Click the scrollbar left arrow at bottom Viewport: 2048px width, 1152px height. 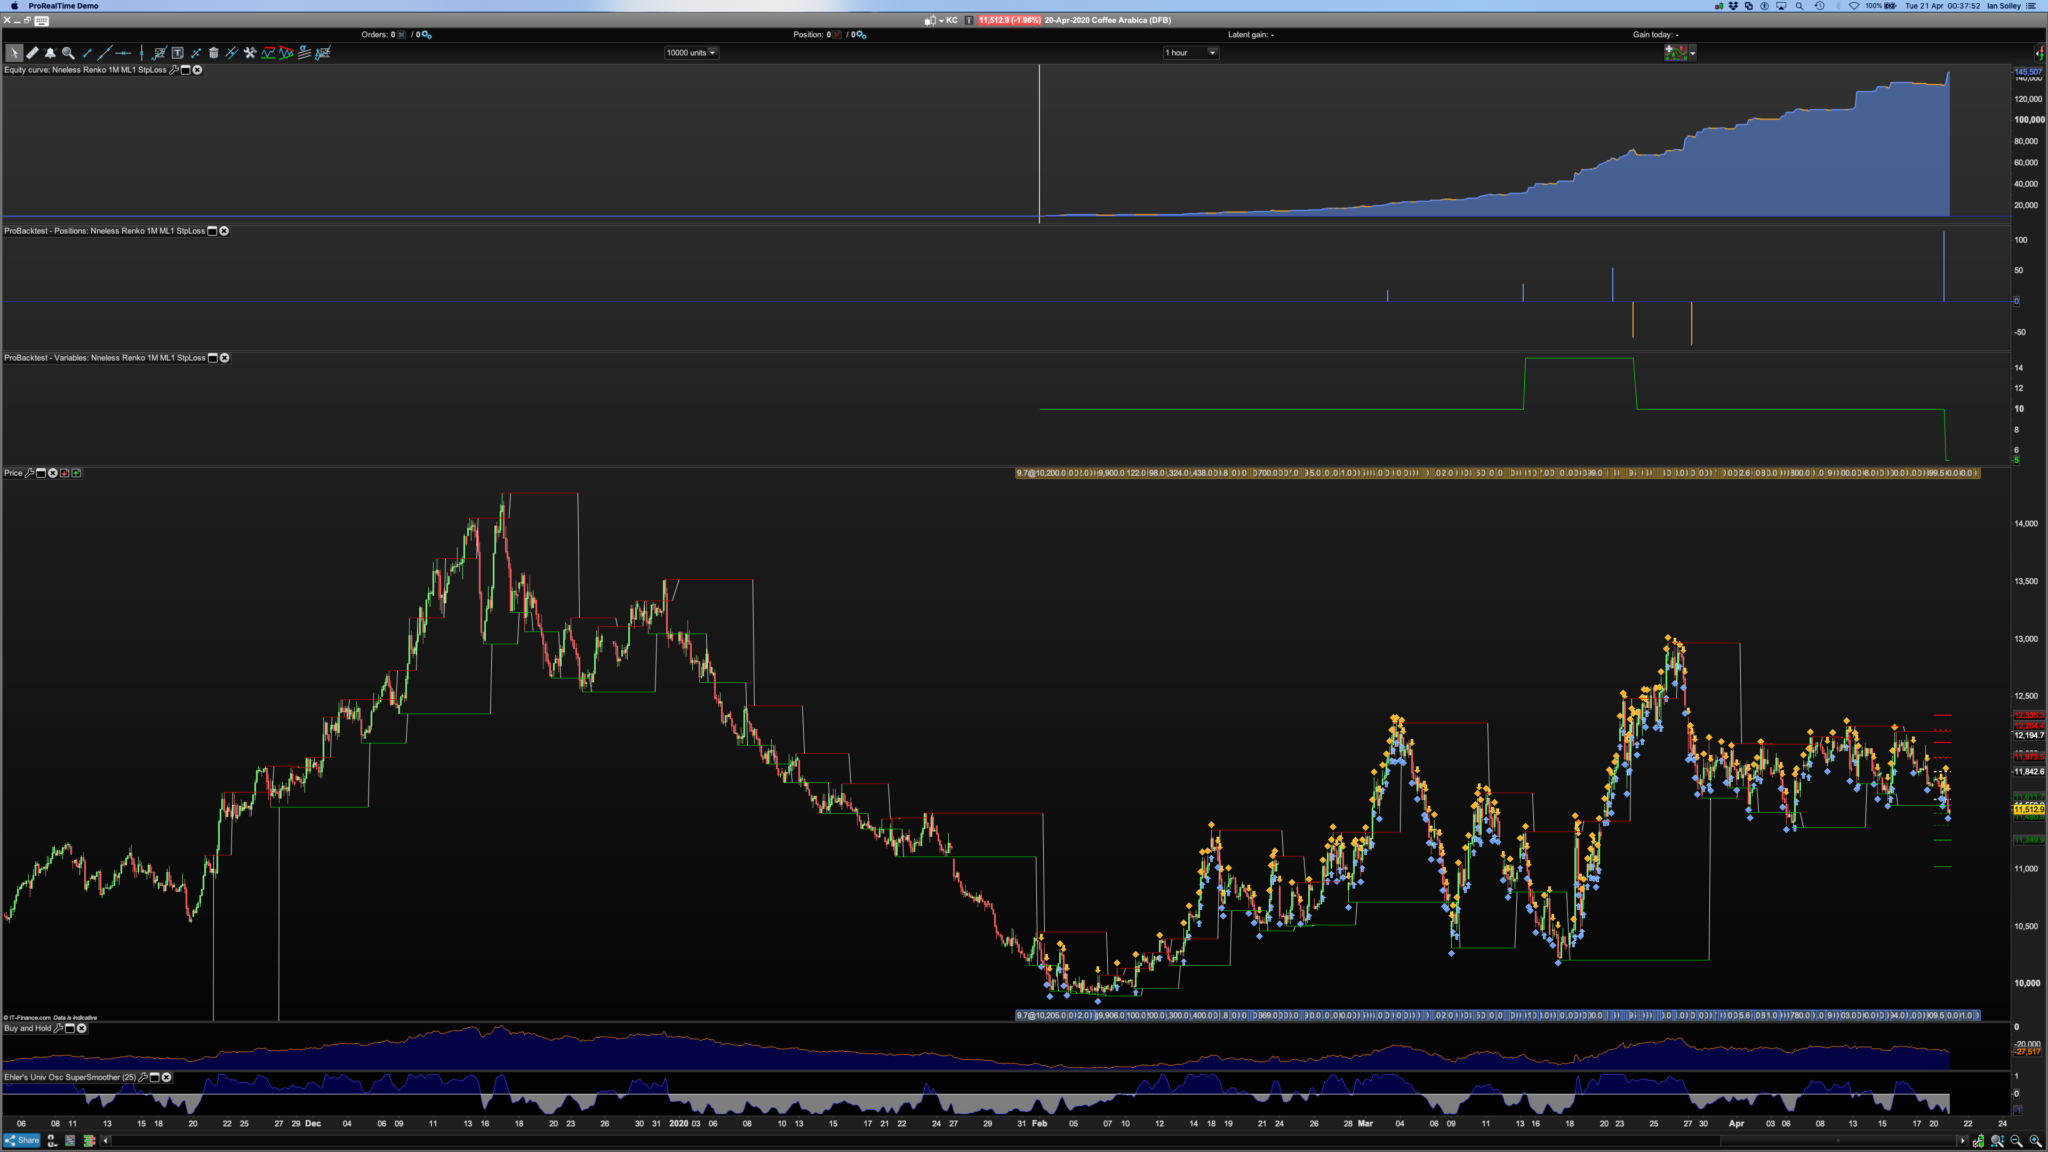coord(106,1140)
